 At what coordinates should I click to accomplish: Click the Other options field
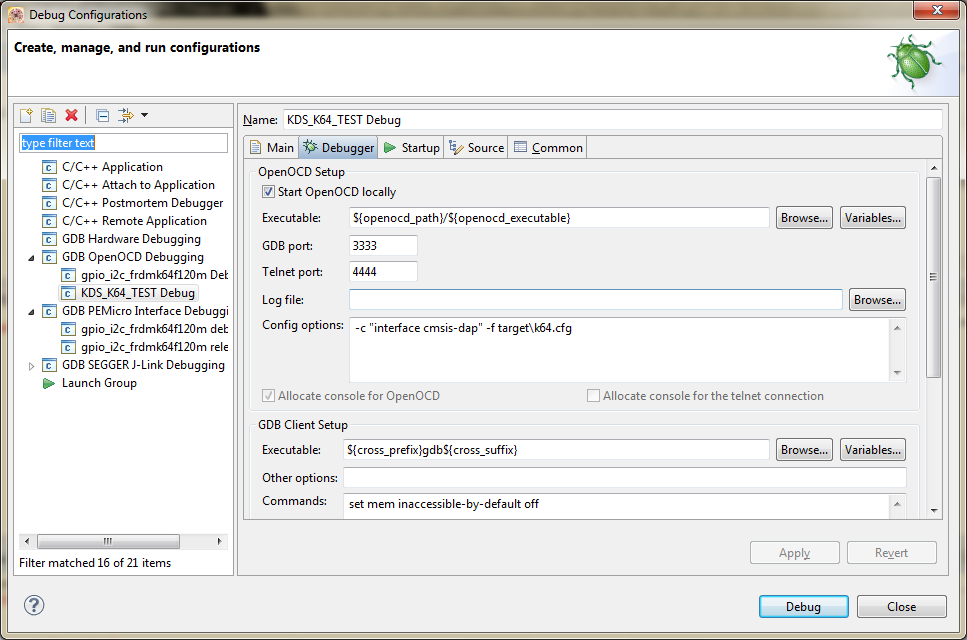point(625,477)
